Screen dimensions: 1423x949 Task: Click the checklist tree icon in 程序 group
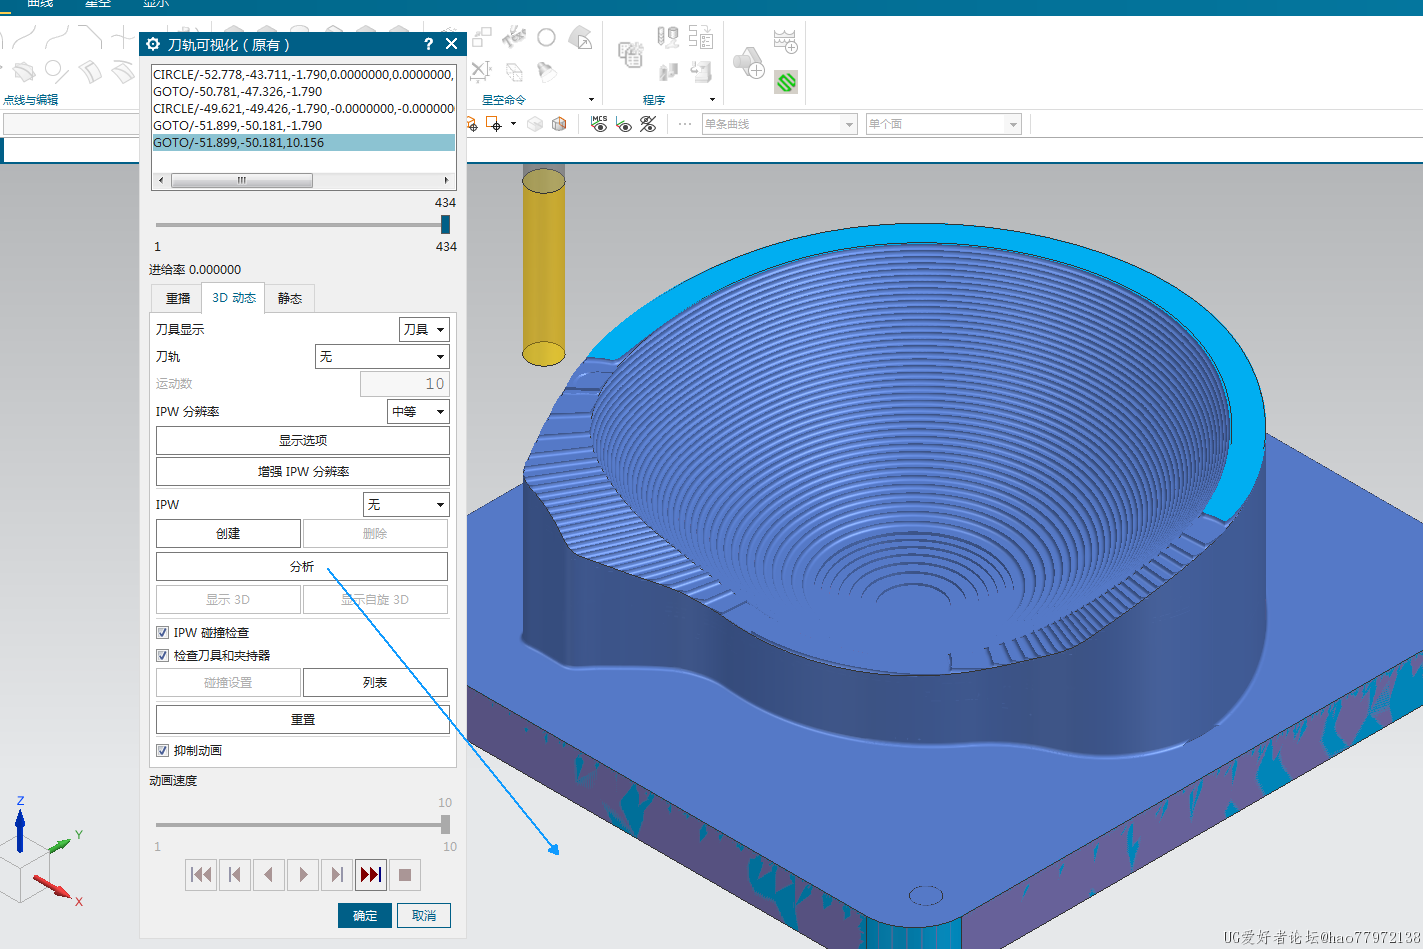coord(700,38)
